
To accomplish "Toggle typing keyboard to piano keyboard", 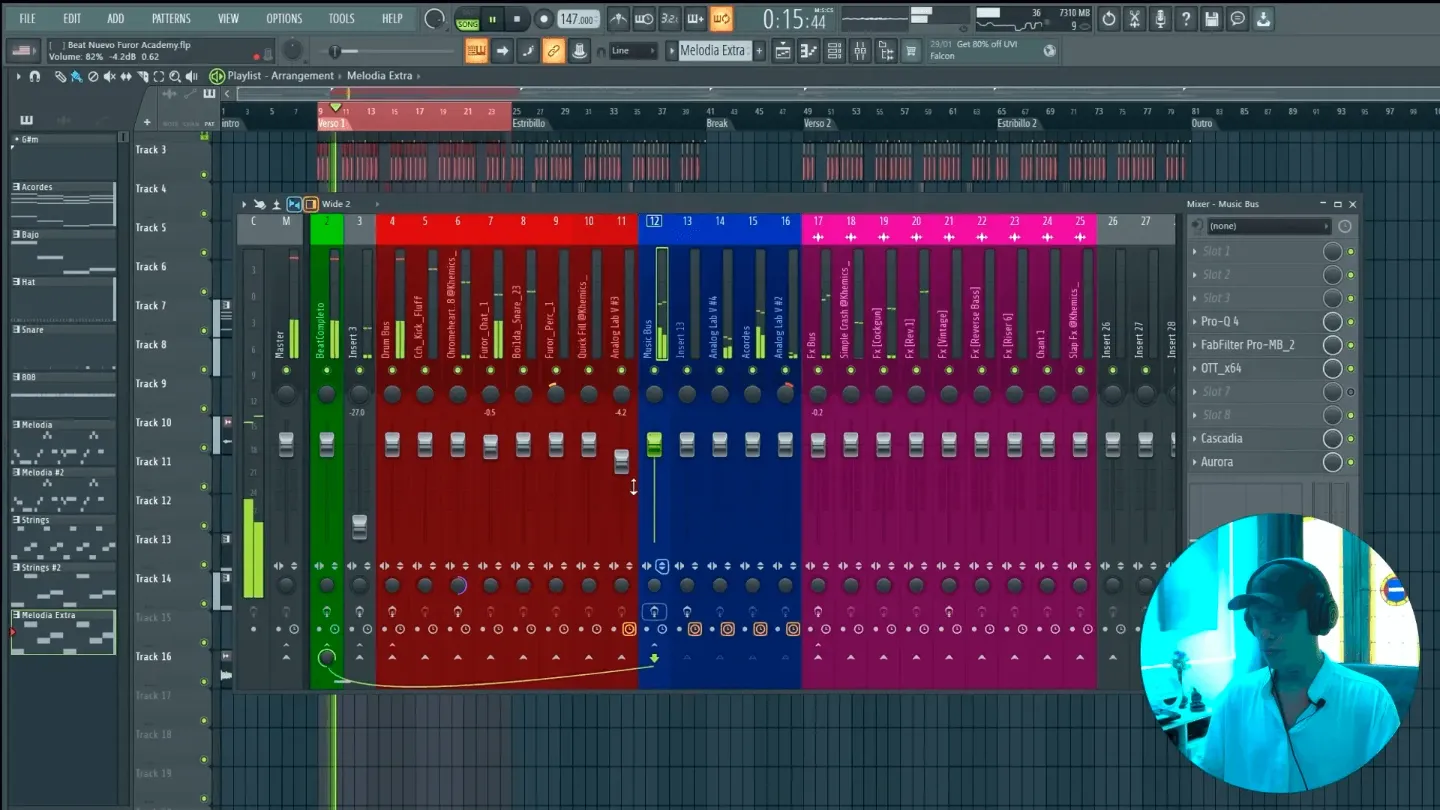I will tap(477, 51).
